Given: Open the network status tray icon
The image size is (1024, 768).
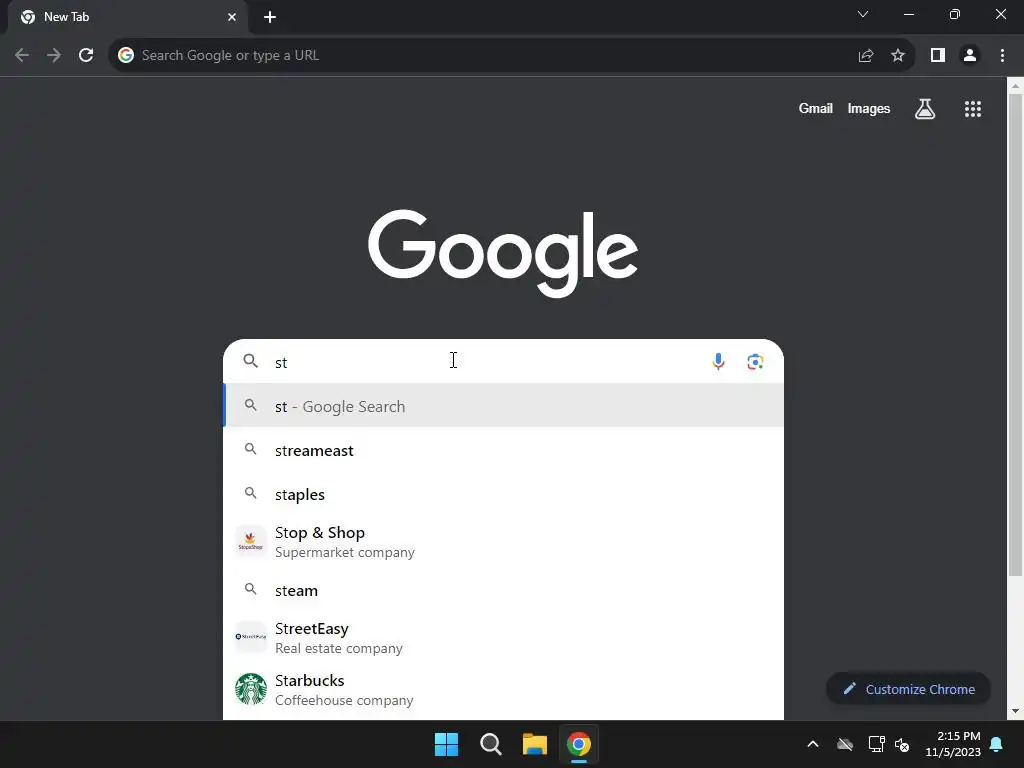Looking at the screenshot, I should click(x=876, y=744).
